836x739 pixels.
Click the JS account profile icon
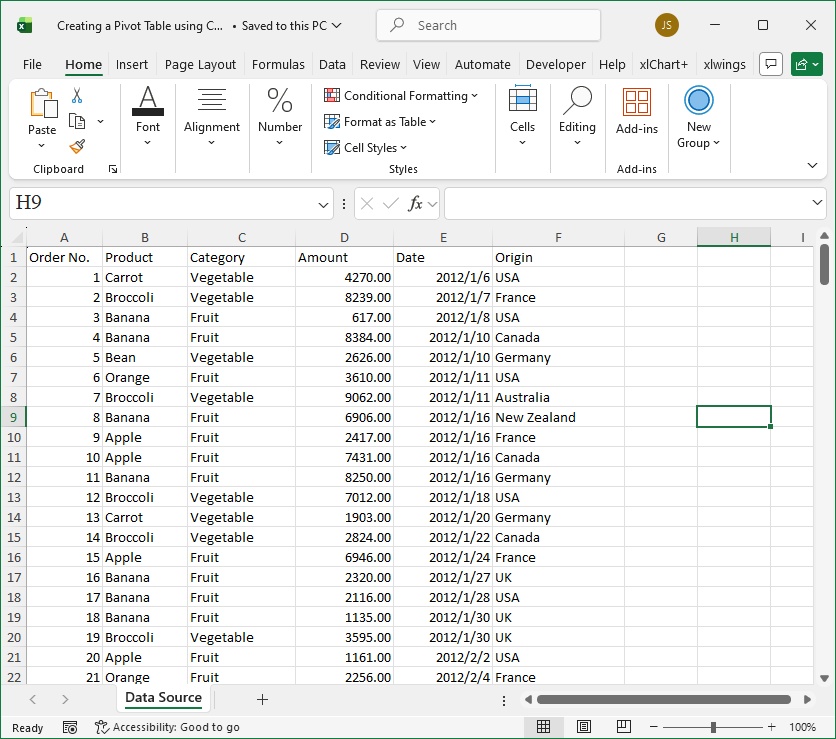point(666,25)
